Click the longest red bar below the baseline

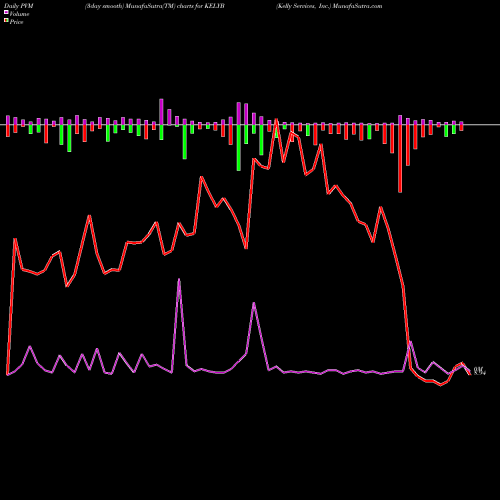[x=400, y=159]
